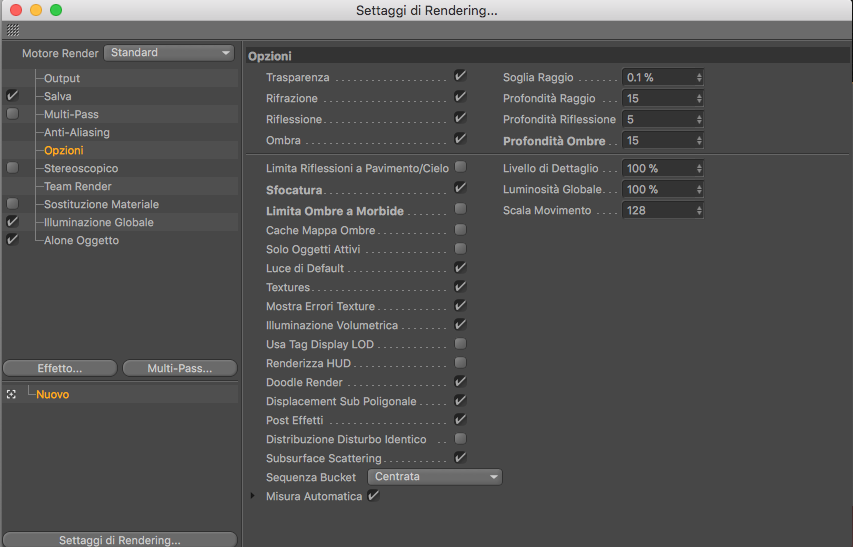Toggle the Doodle Render checkbox
Screen dimensions: 853x547
[460, 381]
